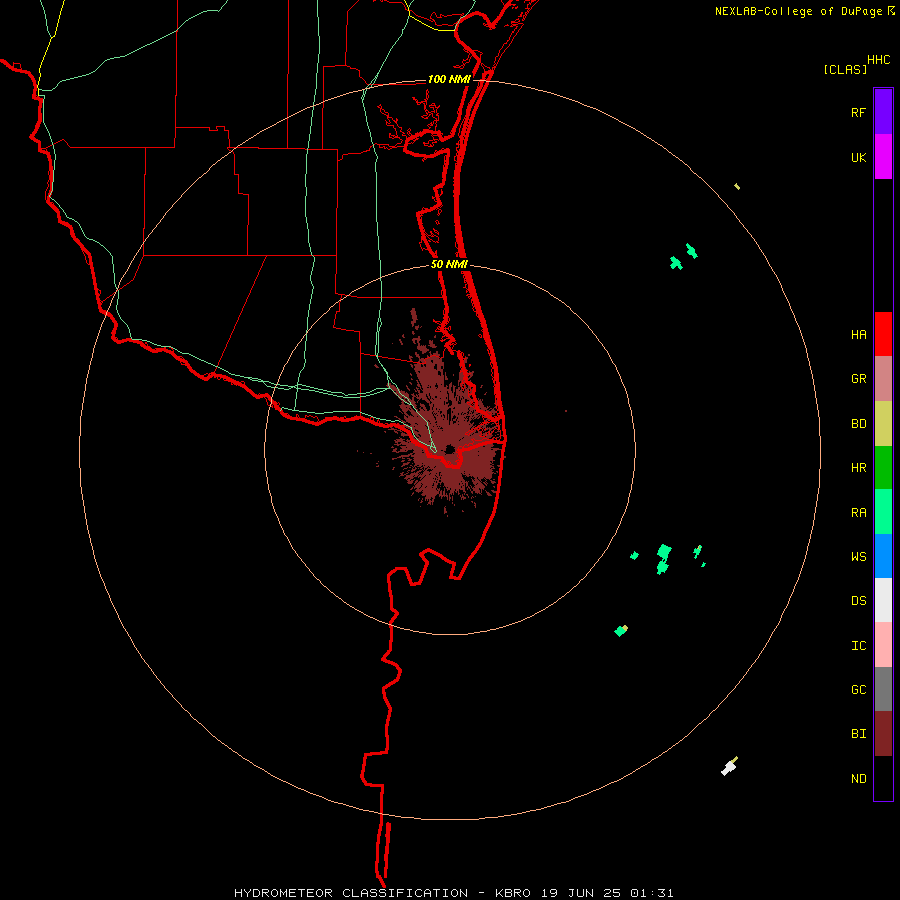Click the HA legend label

pyautogui.click(x=858, y=335)
